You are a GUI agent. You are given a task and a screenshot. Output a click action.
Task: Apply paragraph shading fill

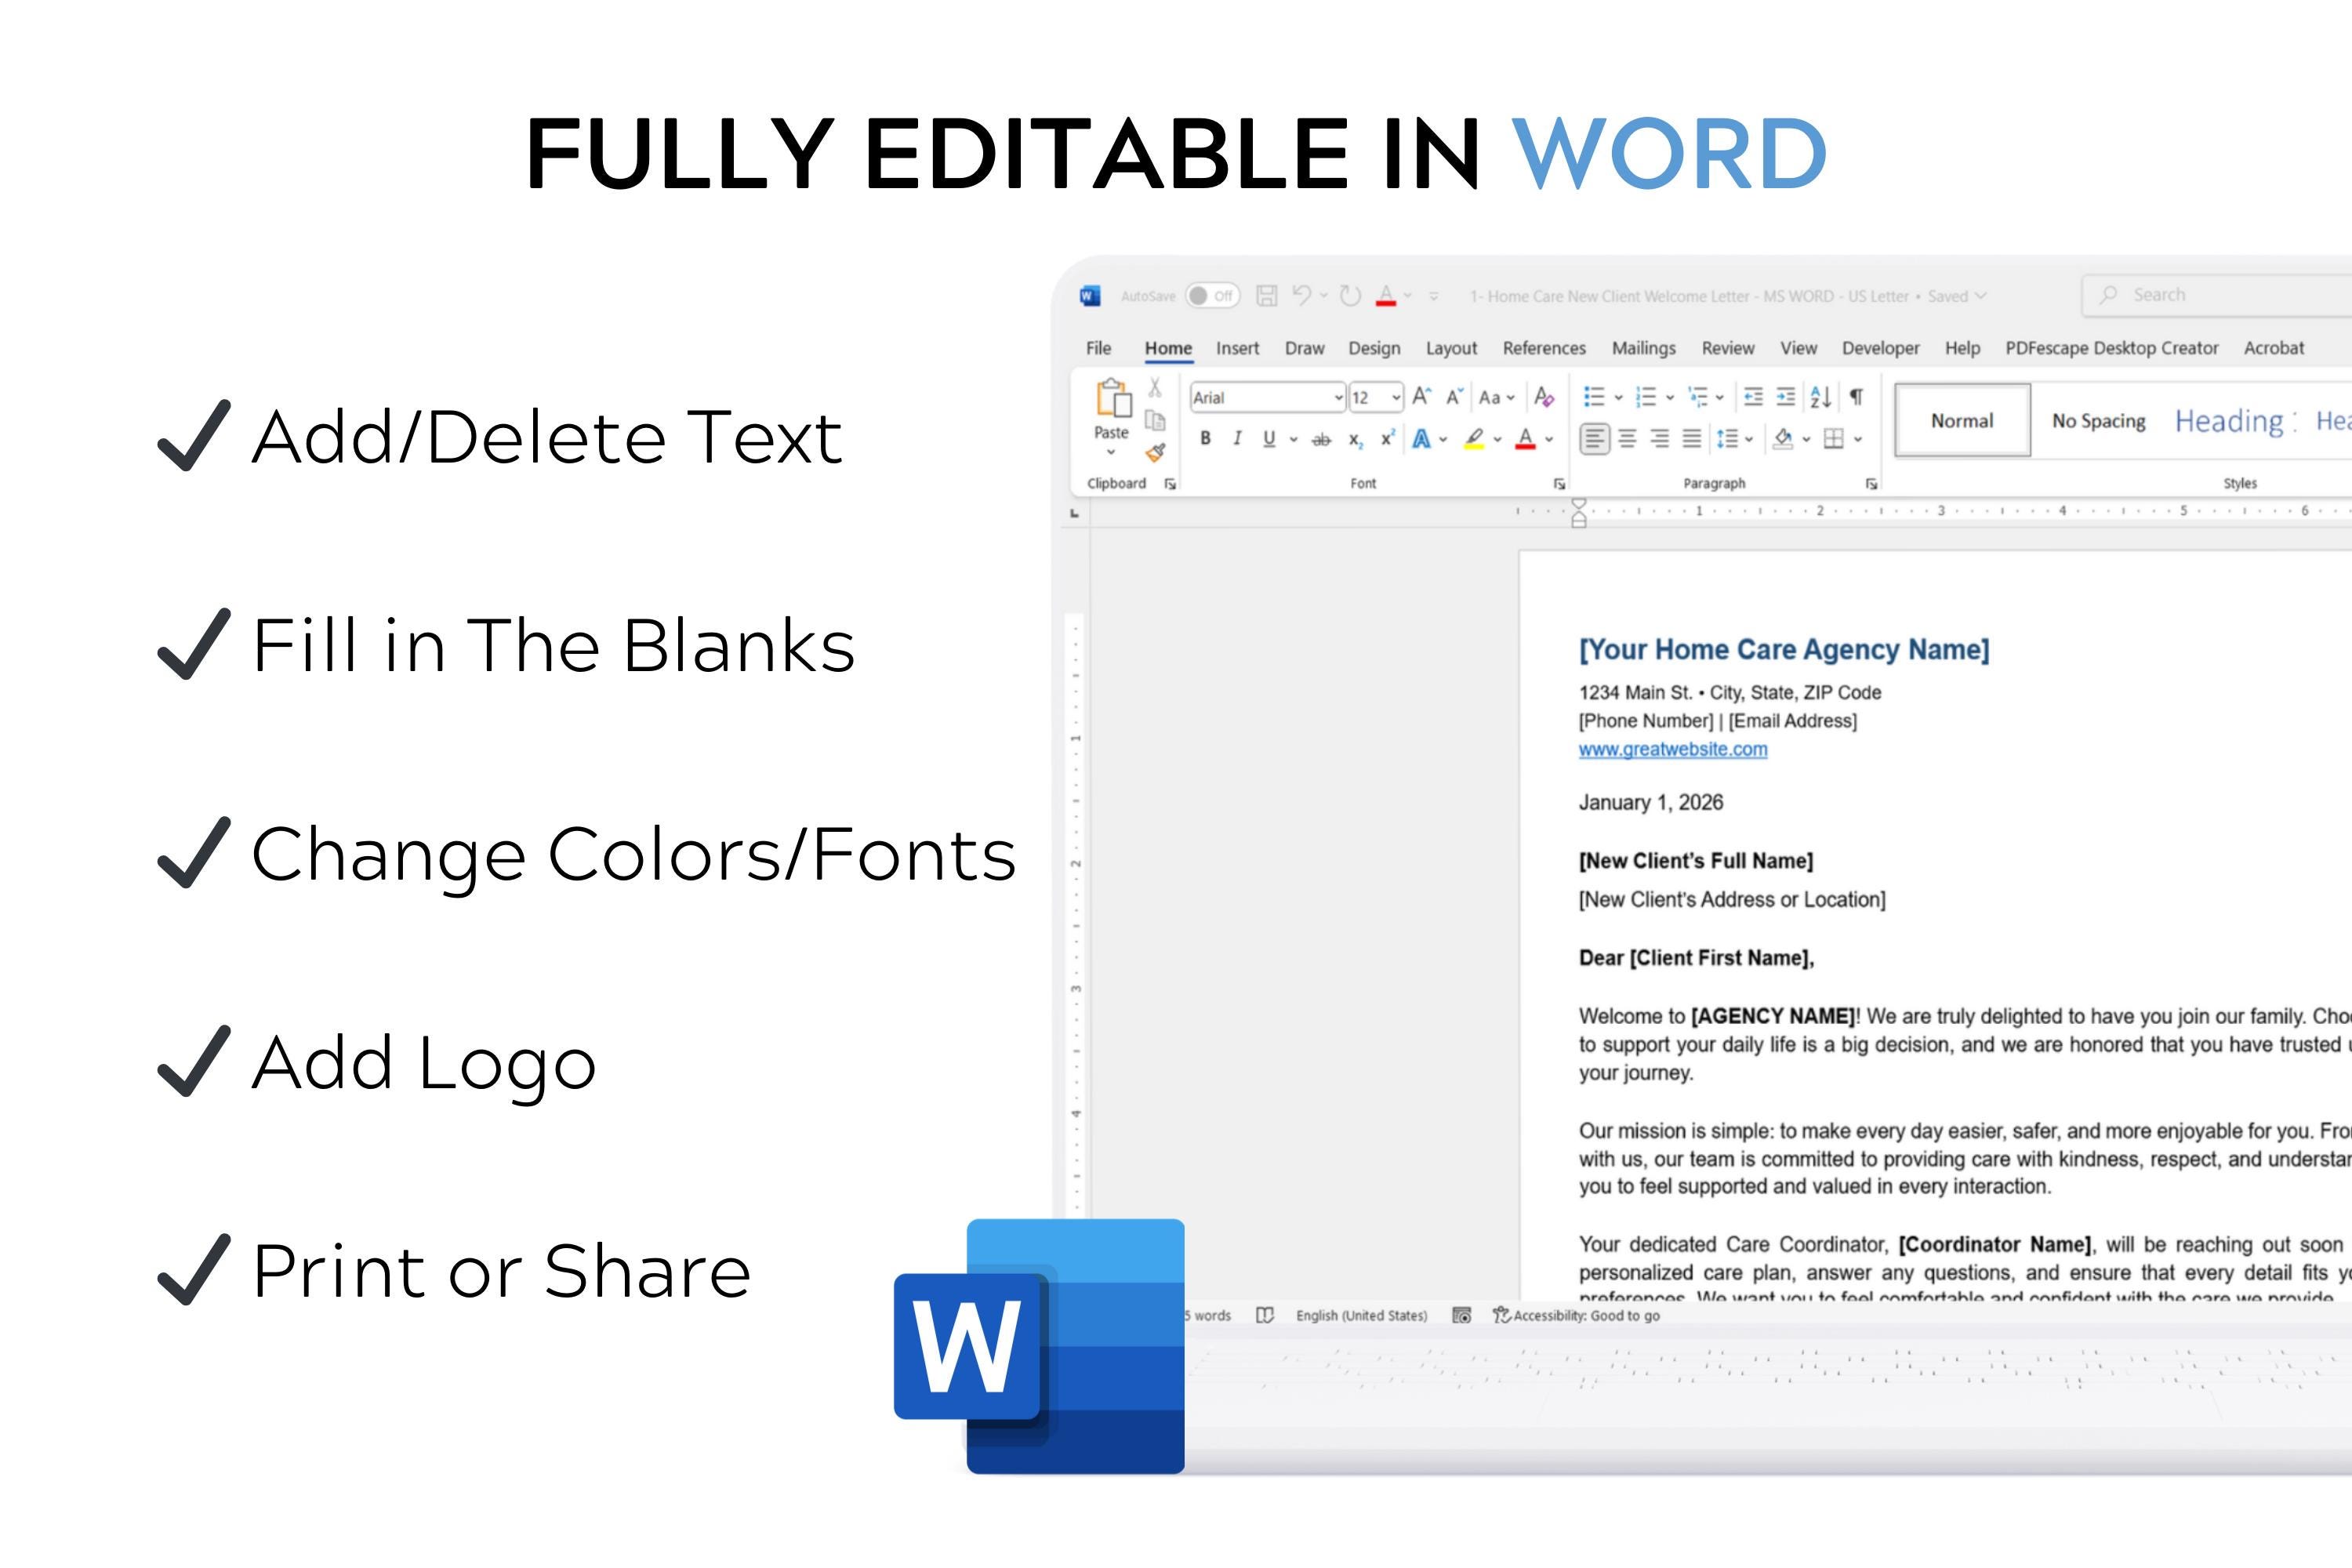pos(1783,439)
